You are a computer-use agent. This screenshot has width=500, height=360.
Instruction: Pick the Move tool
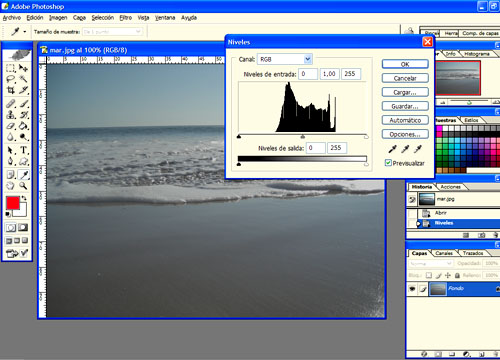pos(23,68)
